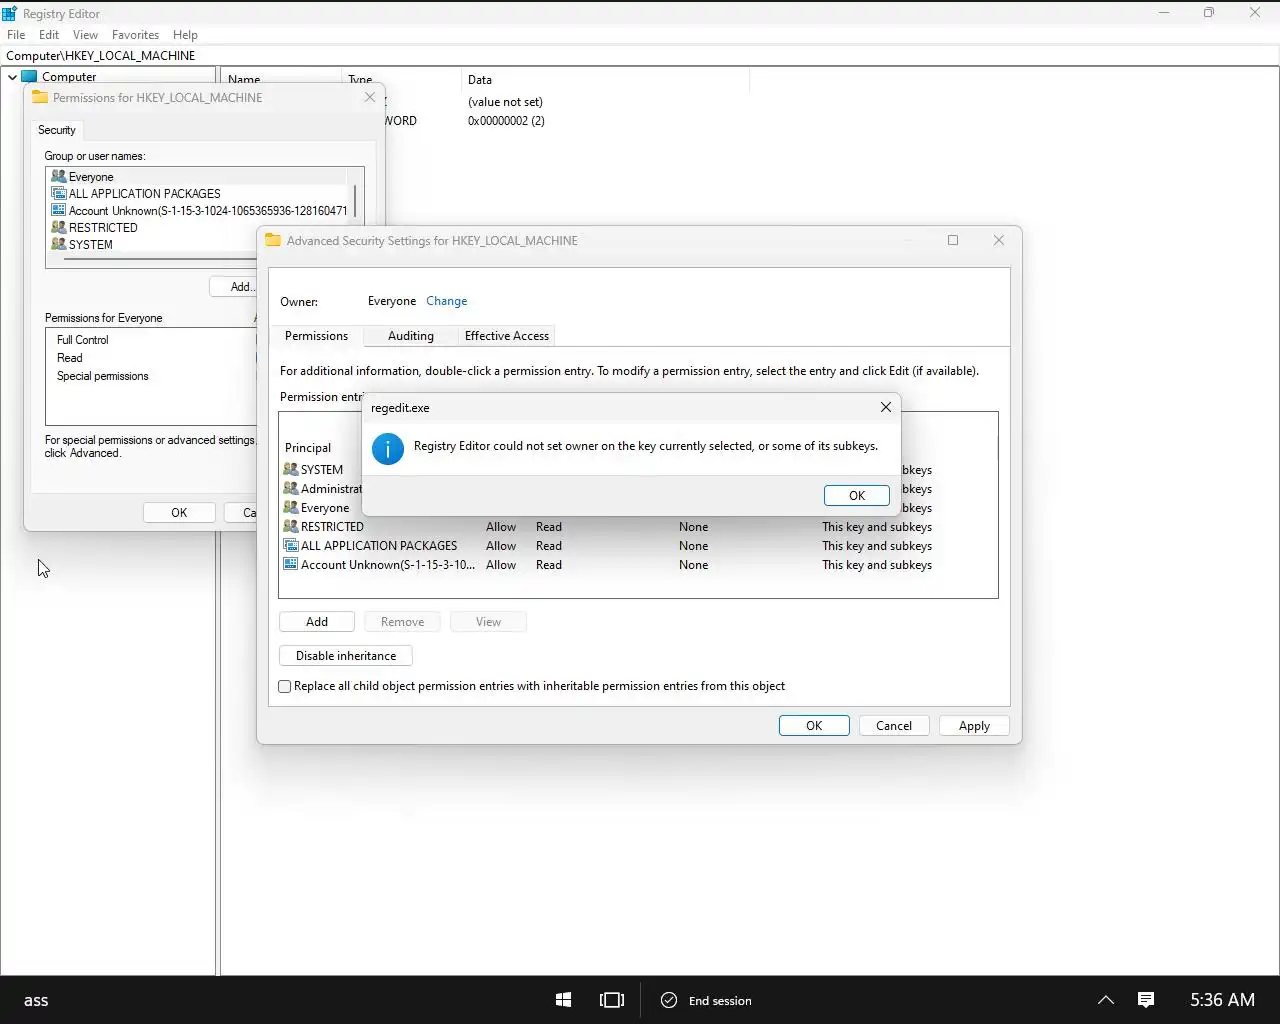1280x1024 pixels.
Task: Click the Disable inheritance button
Action: [x=346, y=656]
